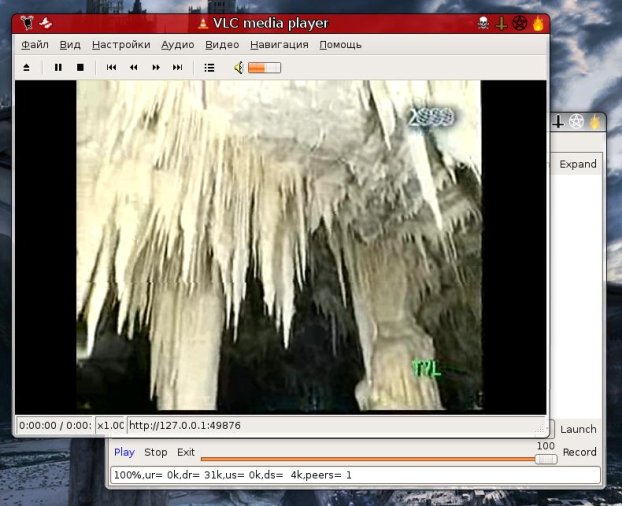Click flame icon in VLC titlebar
Image resolution: width=622 pixels, height=506 pixels.
pos(538,23)
